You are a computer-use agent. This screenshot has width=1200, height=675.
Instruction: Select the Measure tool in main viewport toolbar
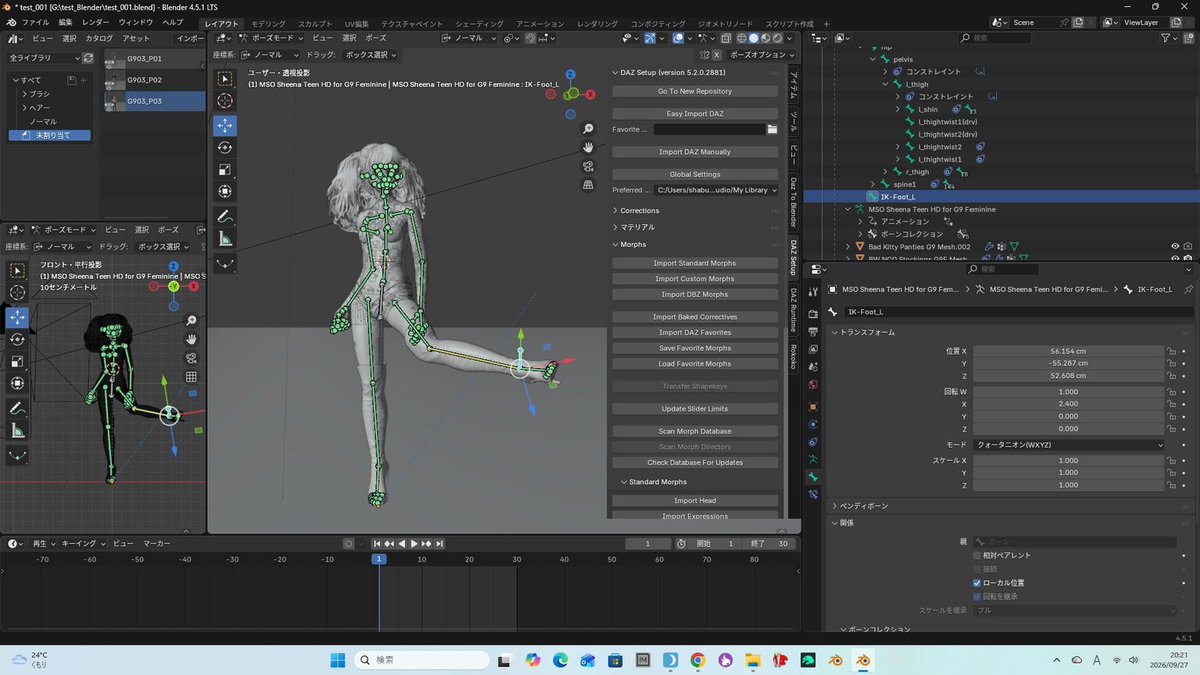[x=225, y=239]
